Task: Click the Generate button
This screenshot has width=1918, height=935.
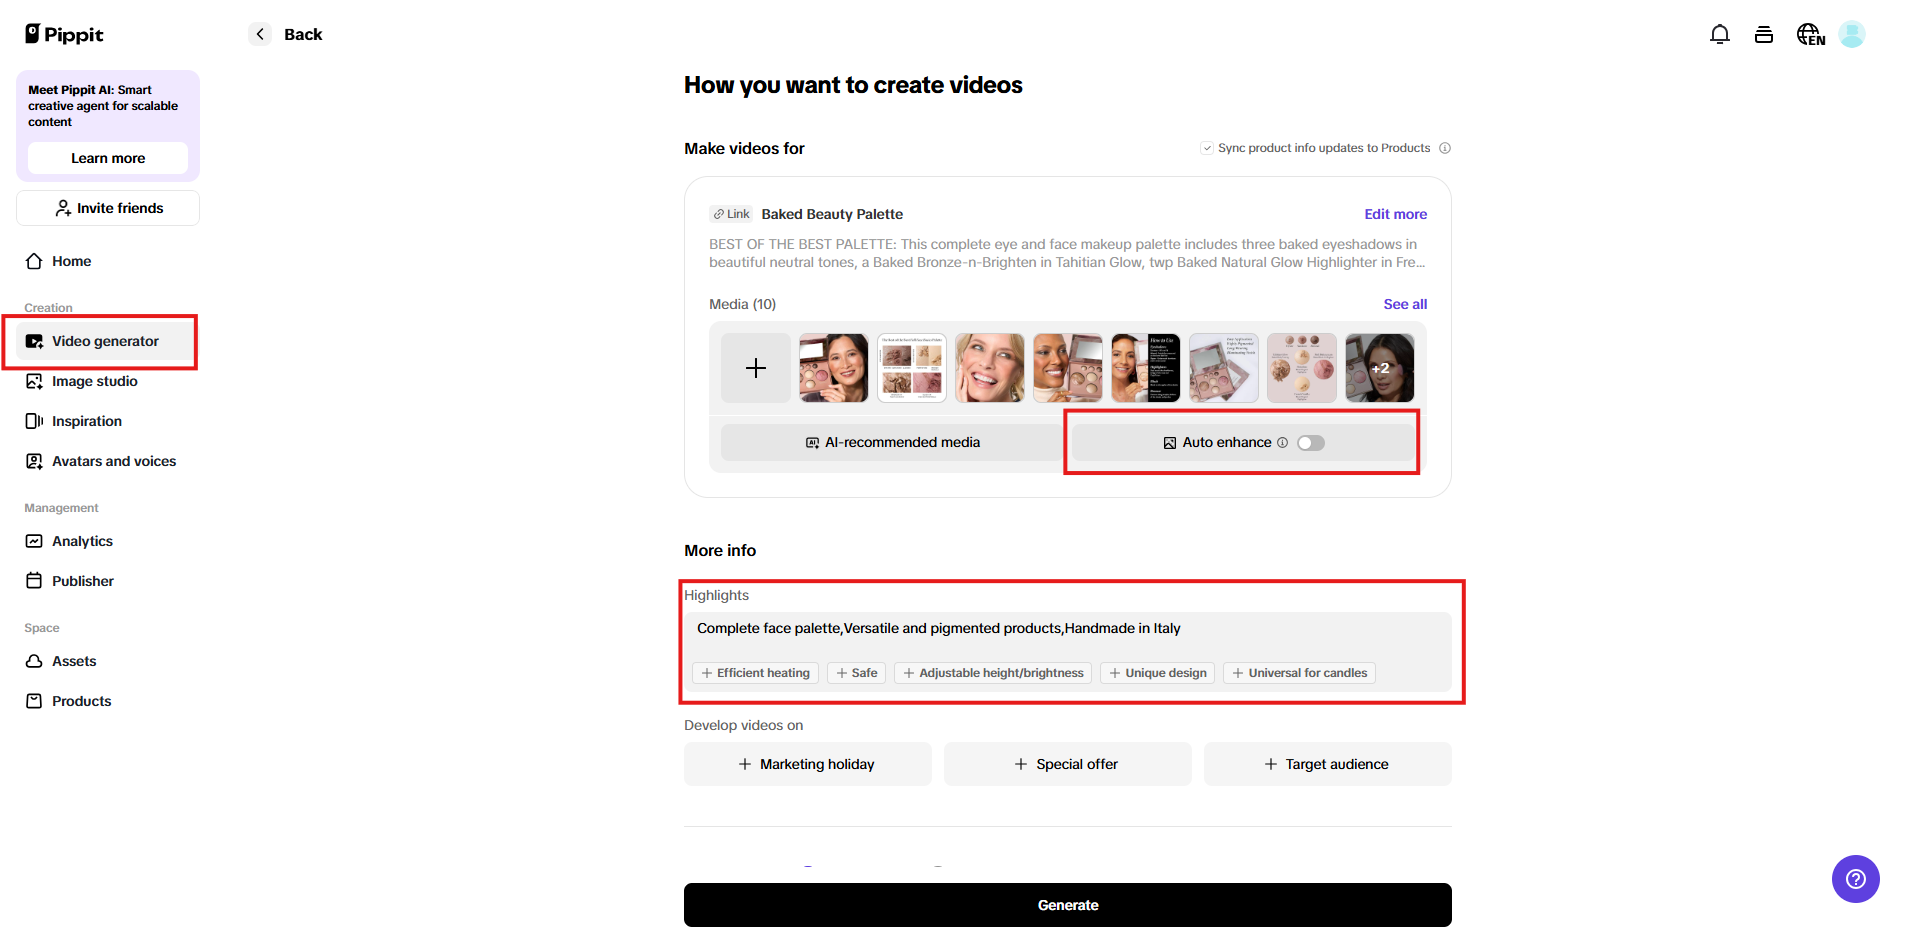Action: coord(1067,904)
